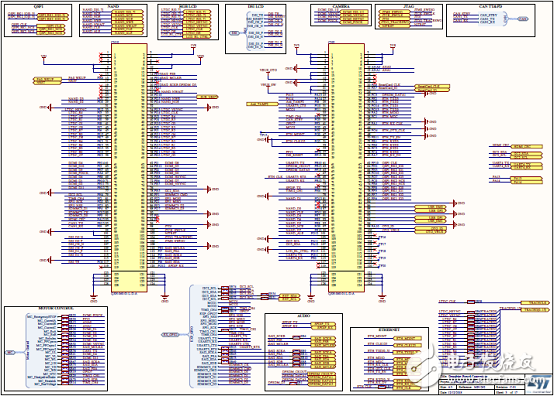Click the ST logo in title block
554x396 pixels.
coord(538,383)
